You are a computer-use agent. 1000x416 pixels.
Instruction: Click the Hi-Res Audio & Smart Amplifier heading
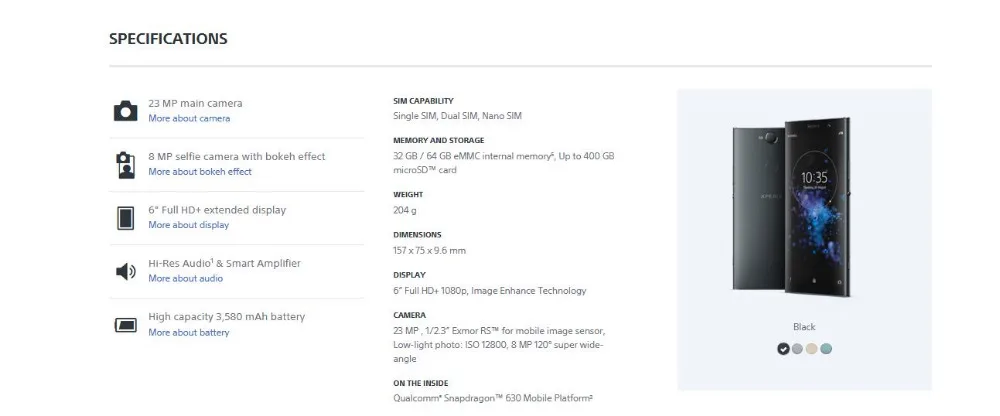point(224,264)
